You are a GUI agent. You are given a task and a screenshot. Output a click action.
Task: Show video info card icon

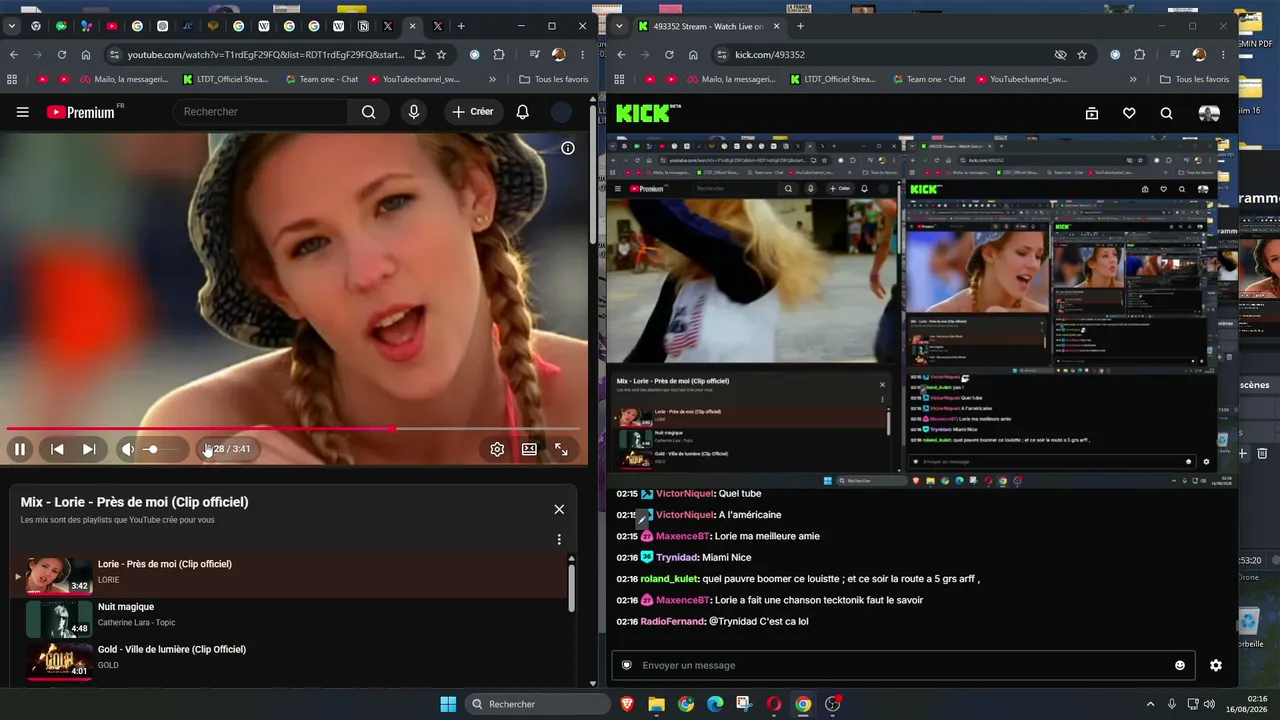coord(568,148)
